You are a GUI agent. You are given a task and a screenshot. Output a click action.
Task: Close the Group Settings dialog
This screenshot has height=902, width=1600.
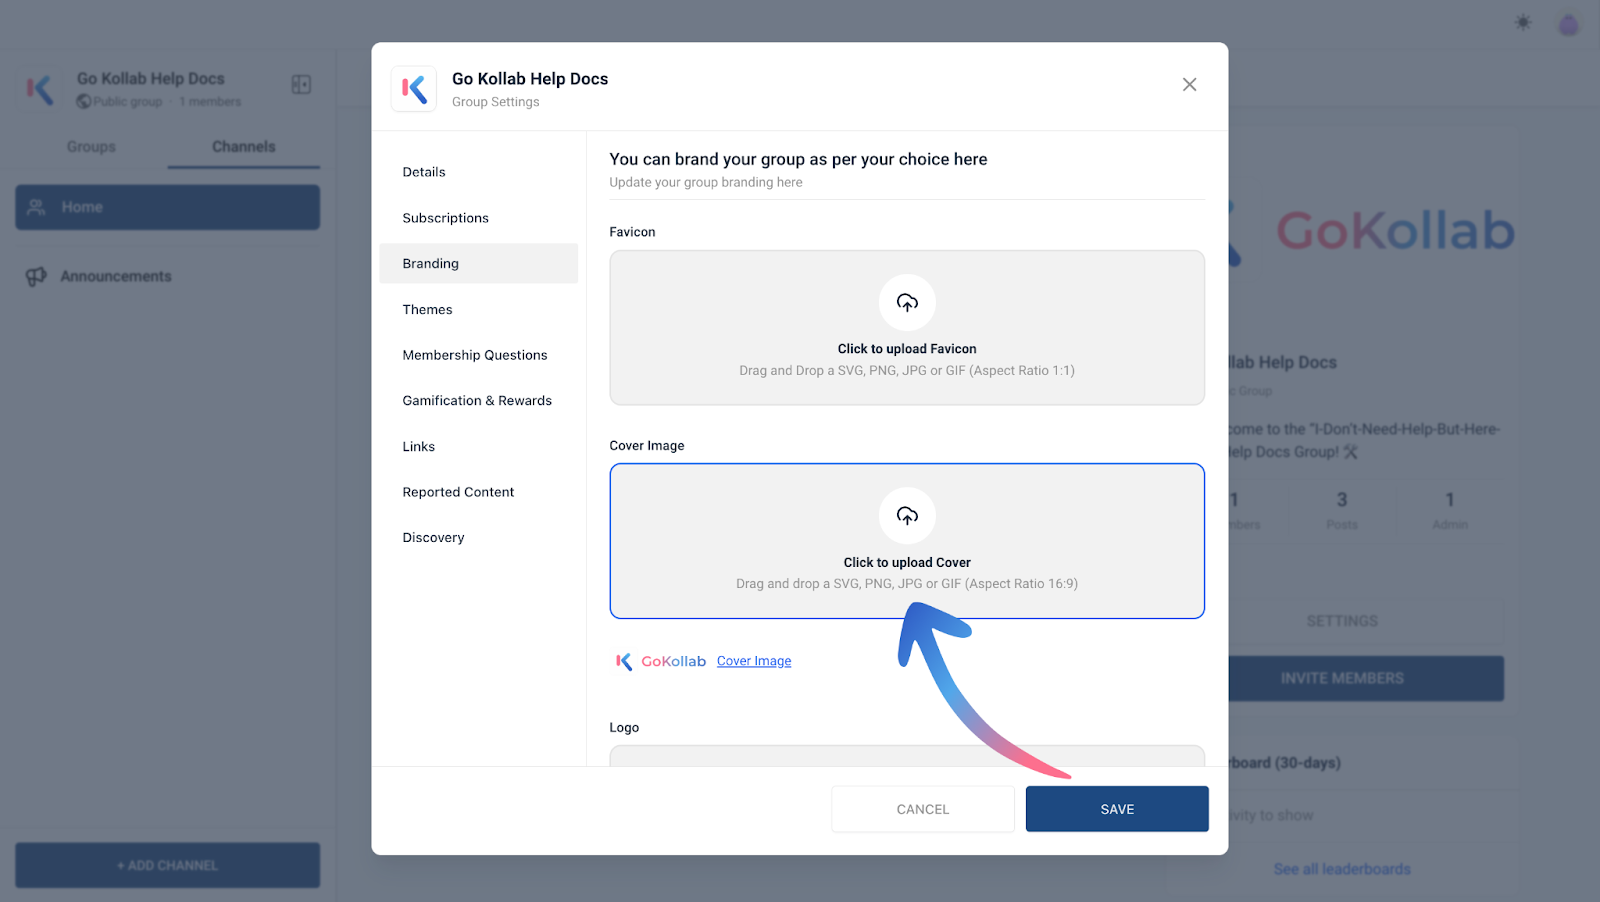[x=1189, y=85]
